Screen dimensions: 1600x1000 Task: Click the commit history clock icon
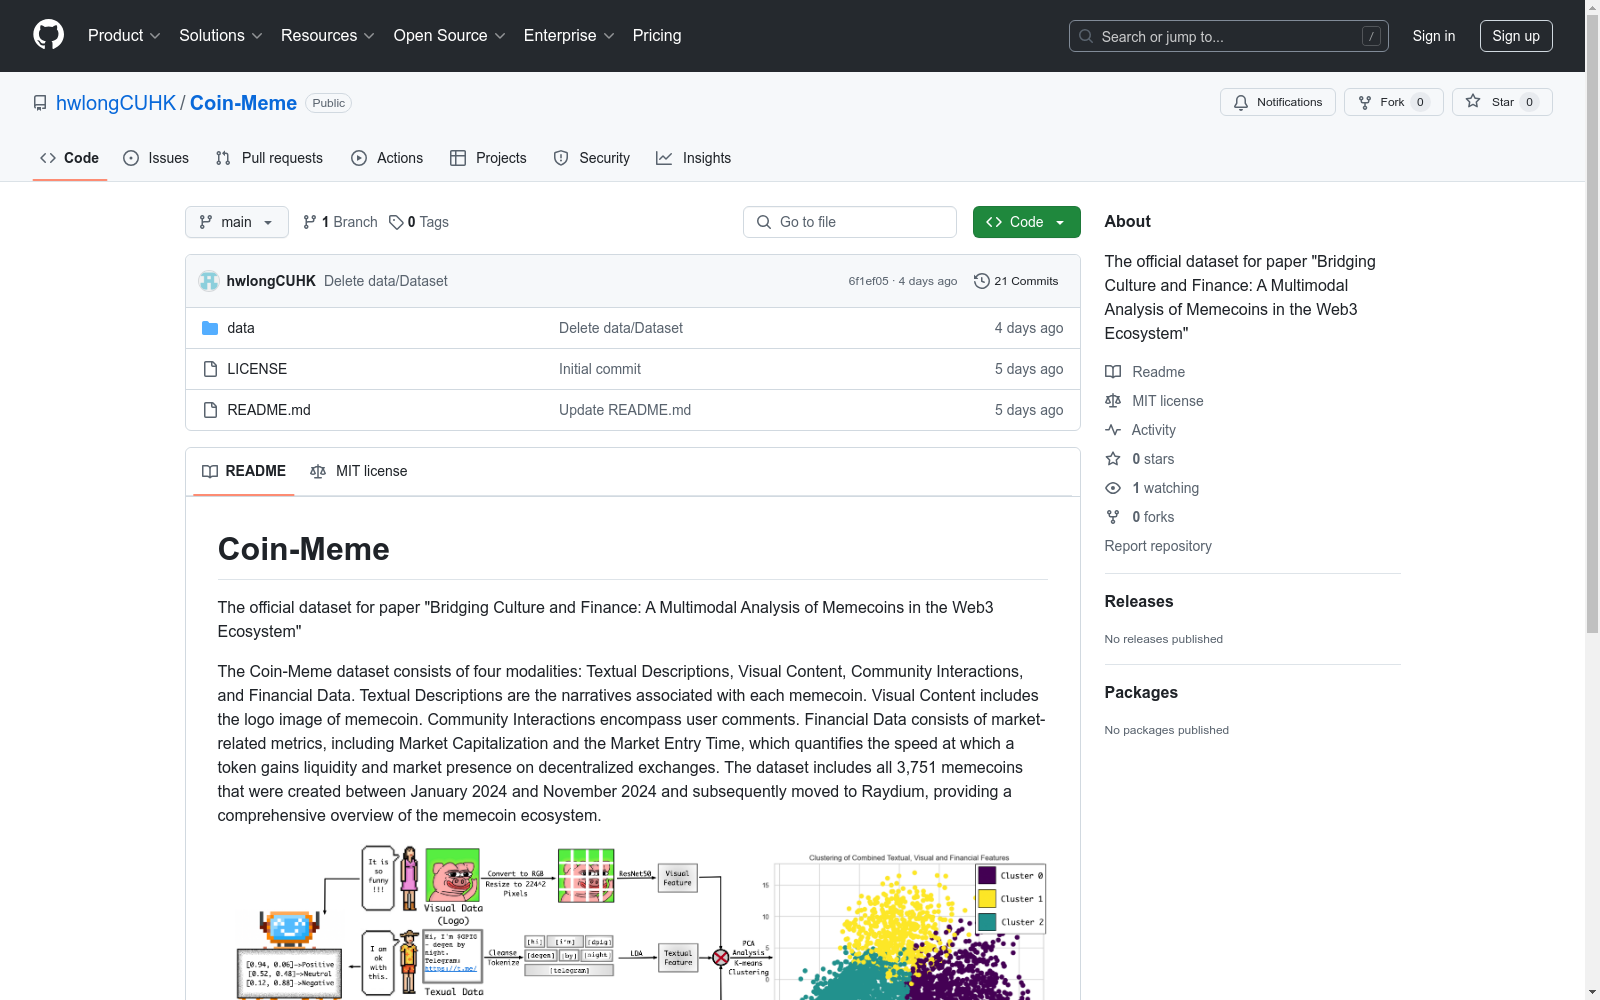click(x=982, y=281)
